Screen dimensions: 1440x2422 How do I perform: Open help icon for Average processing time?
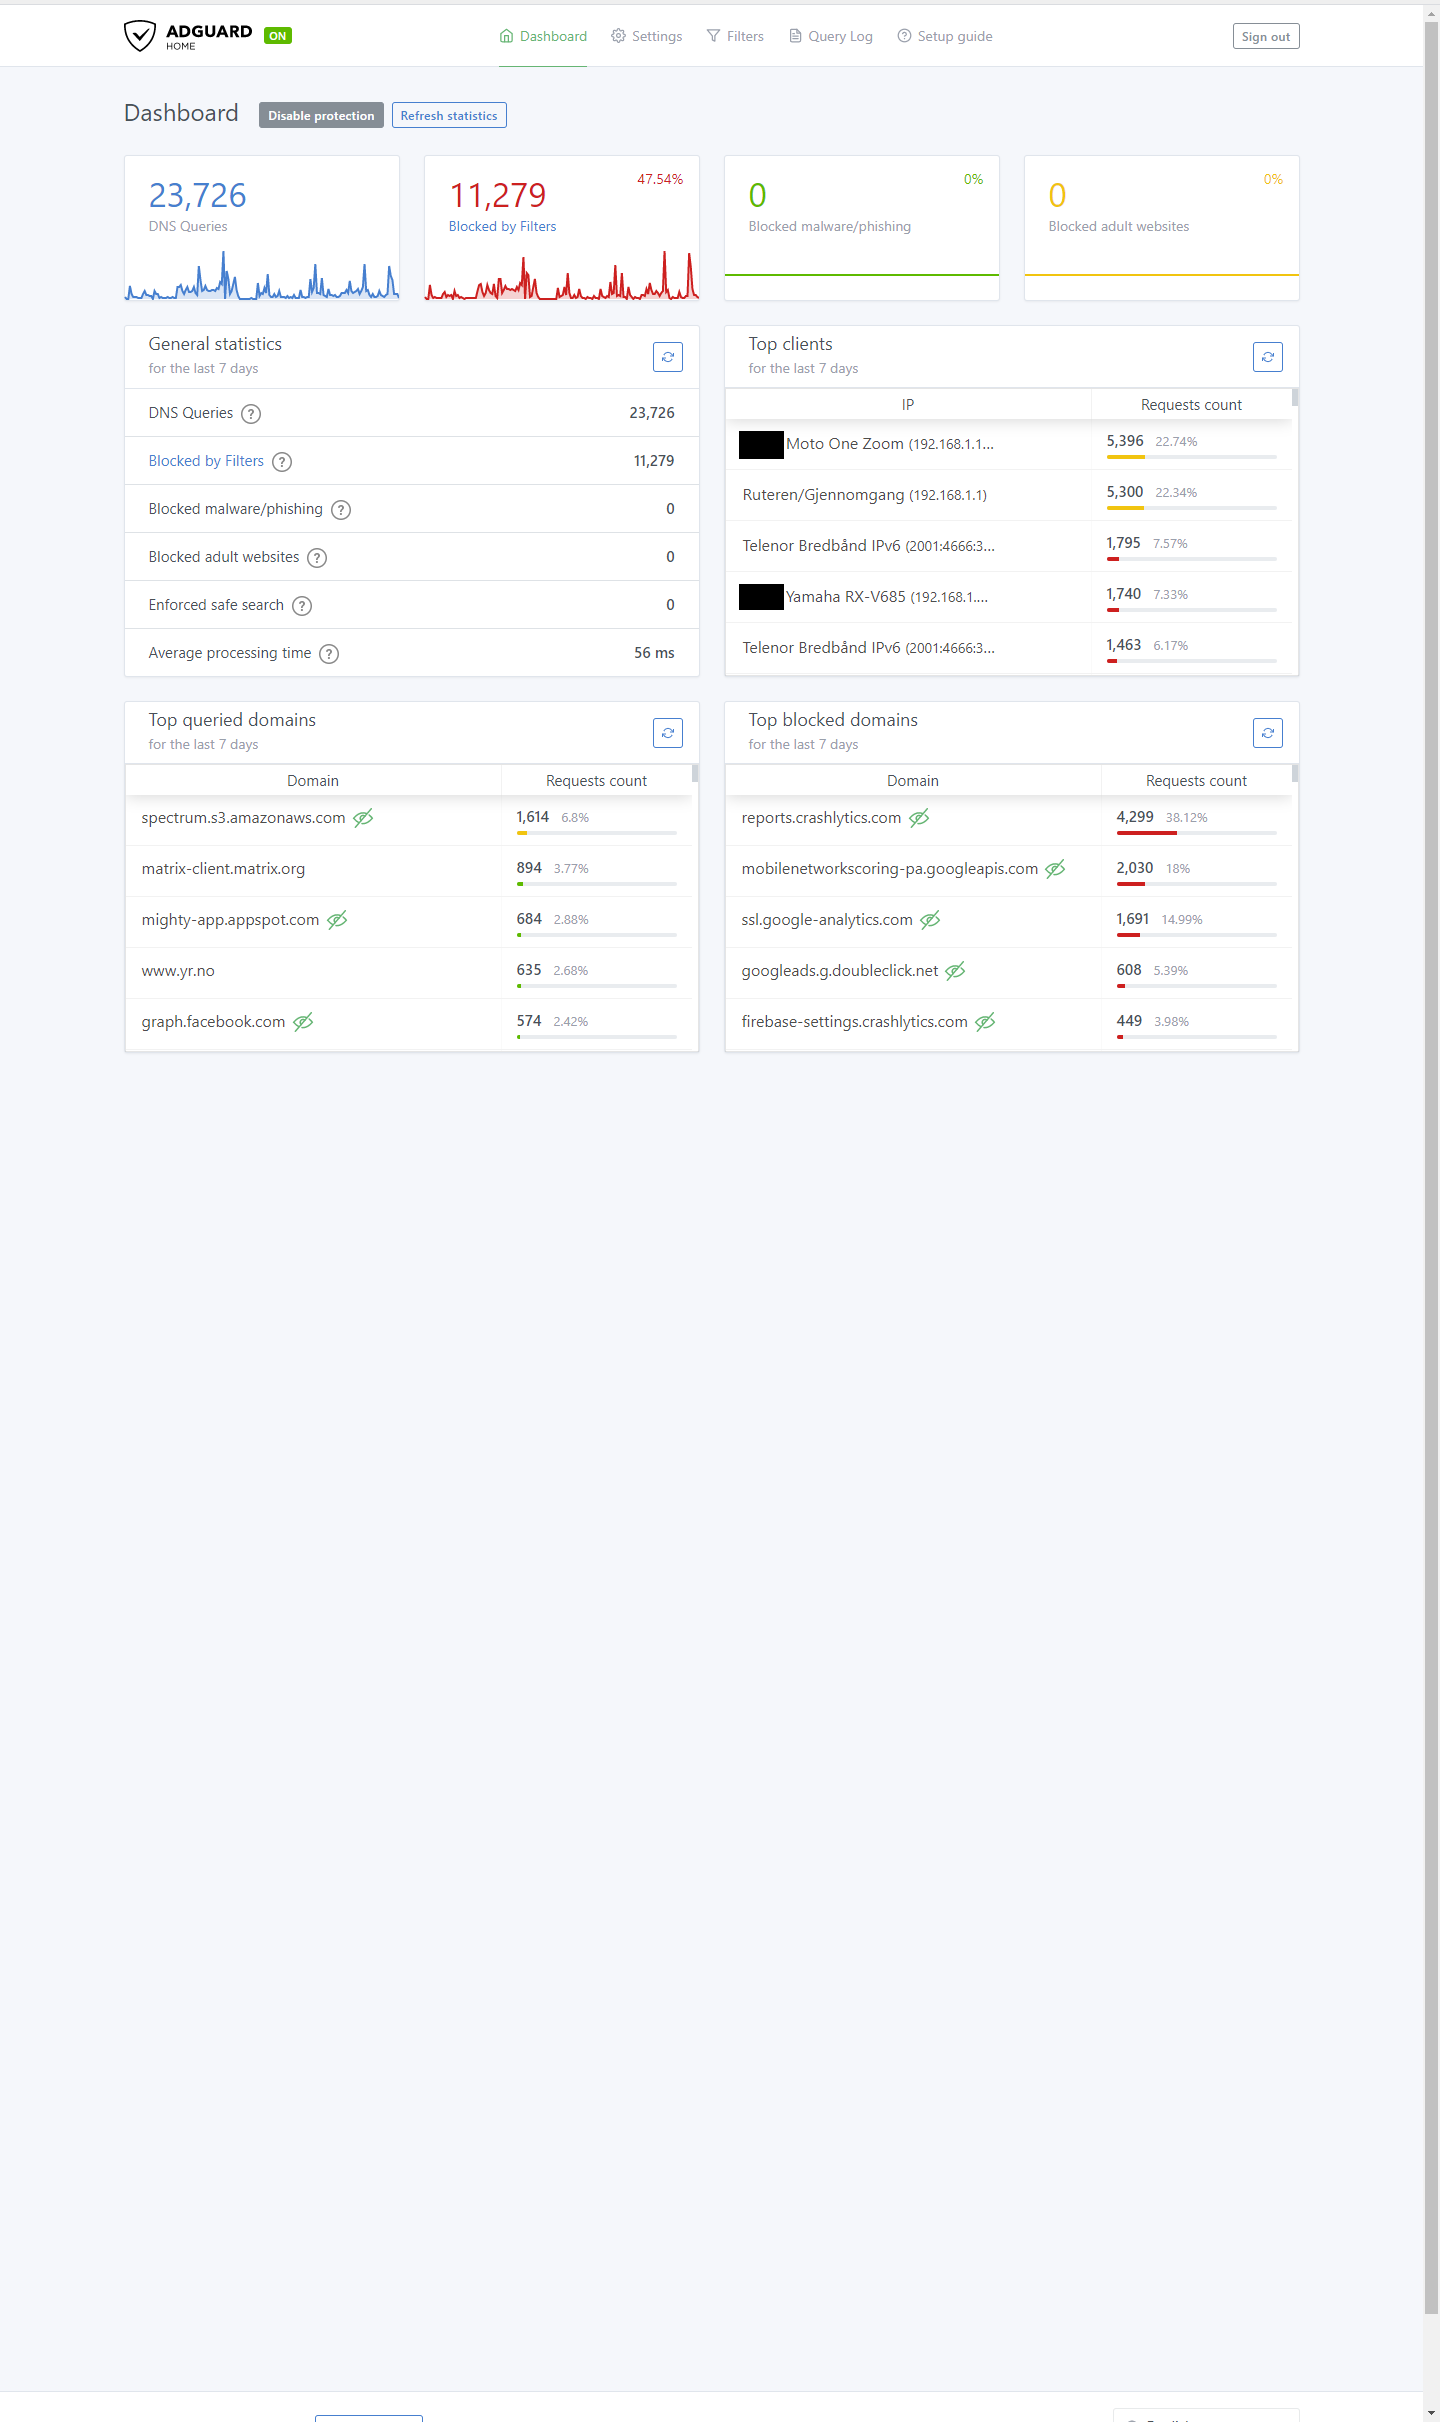pyautogui.click(x=329, y=654)
